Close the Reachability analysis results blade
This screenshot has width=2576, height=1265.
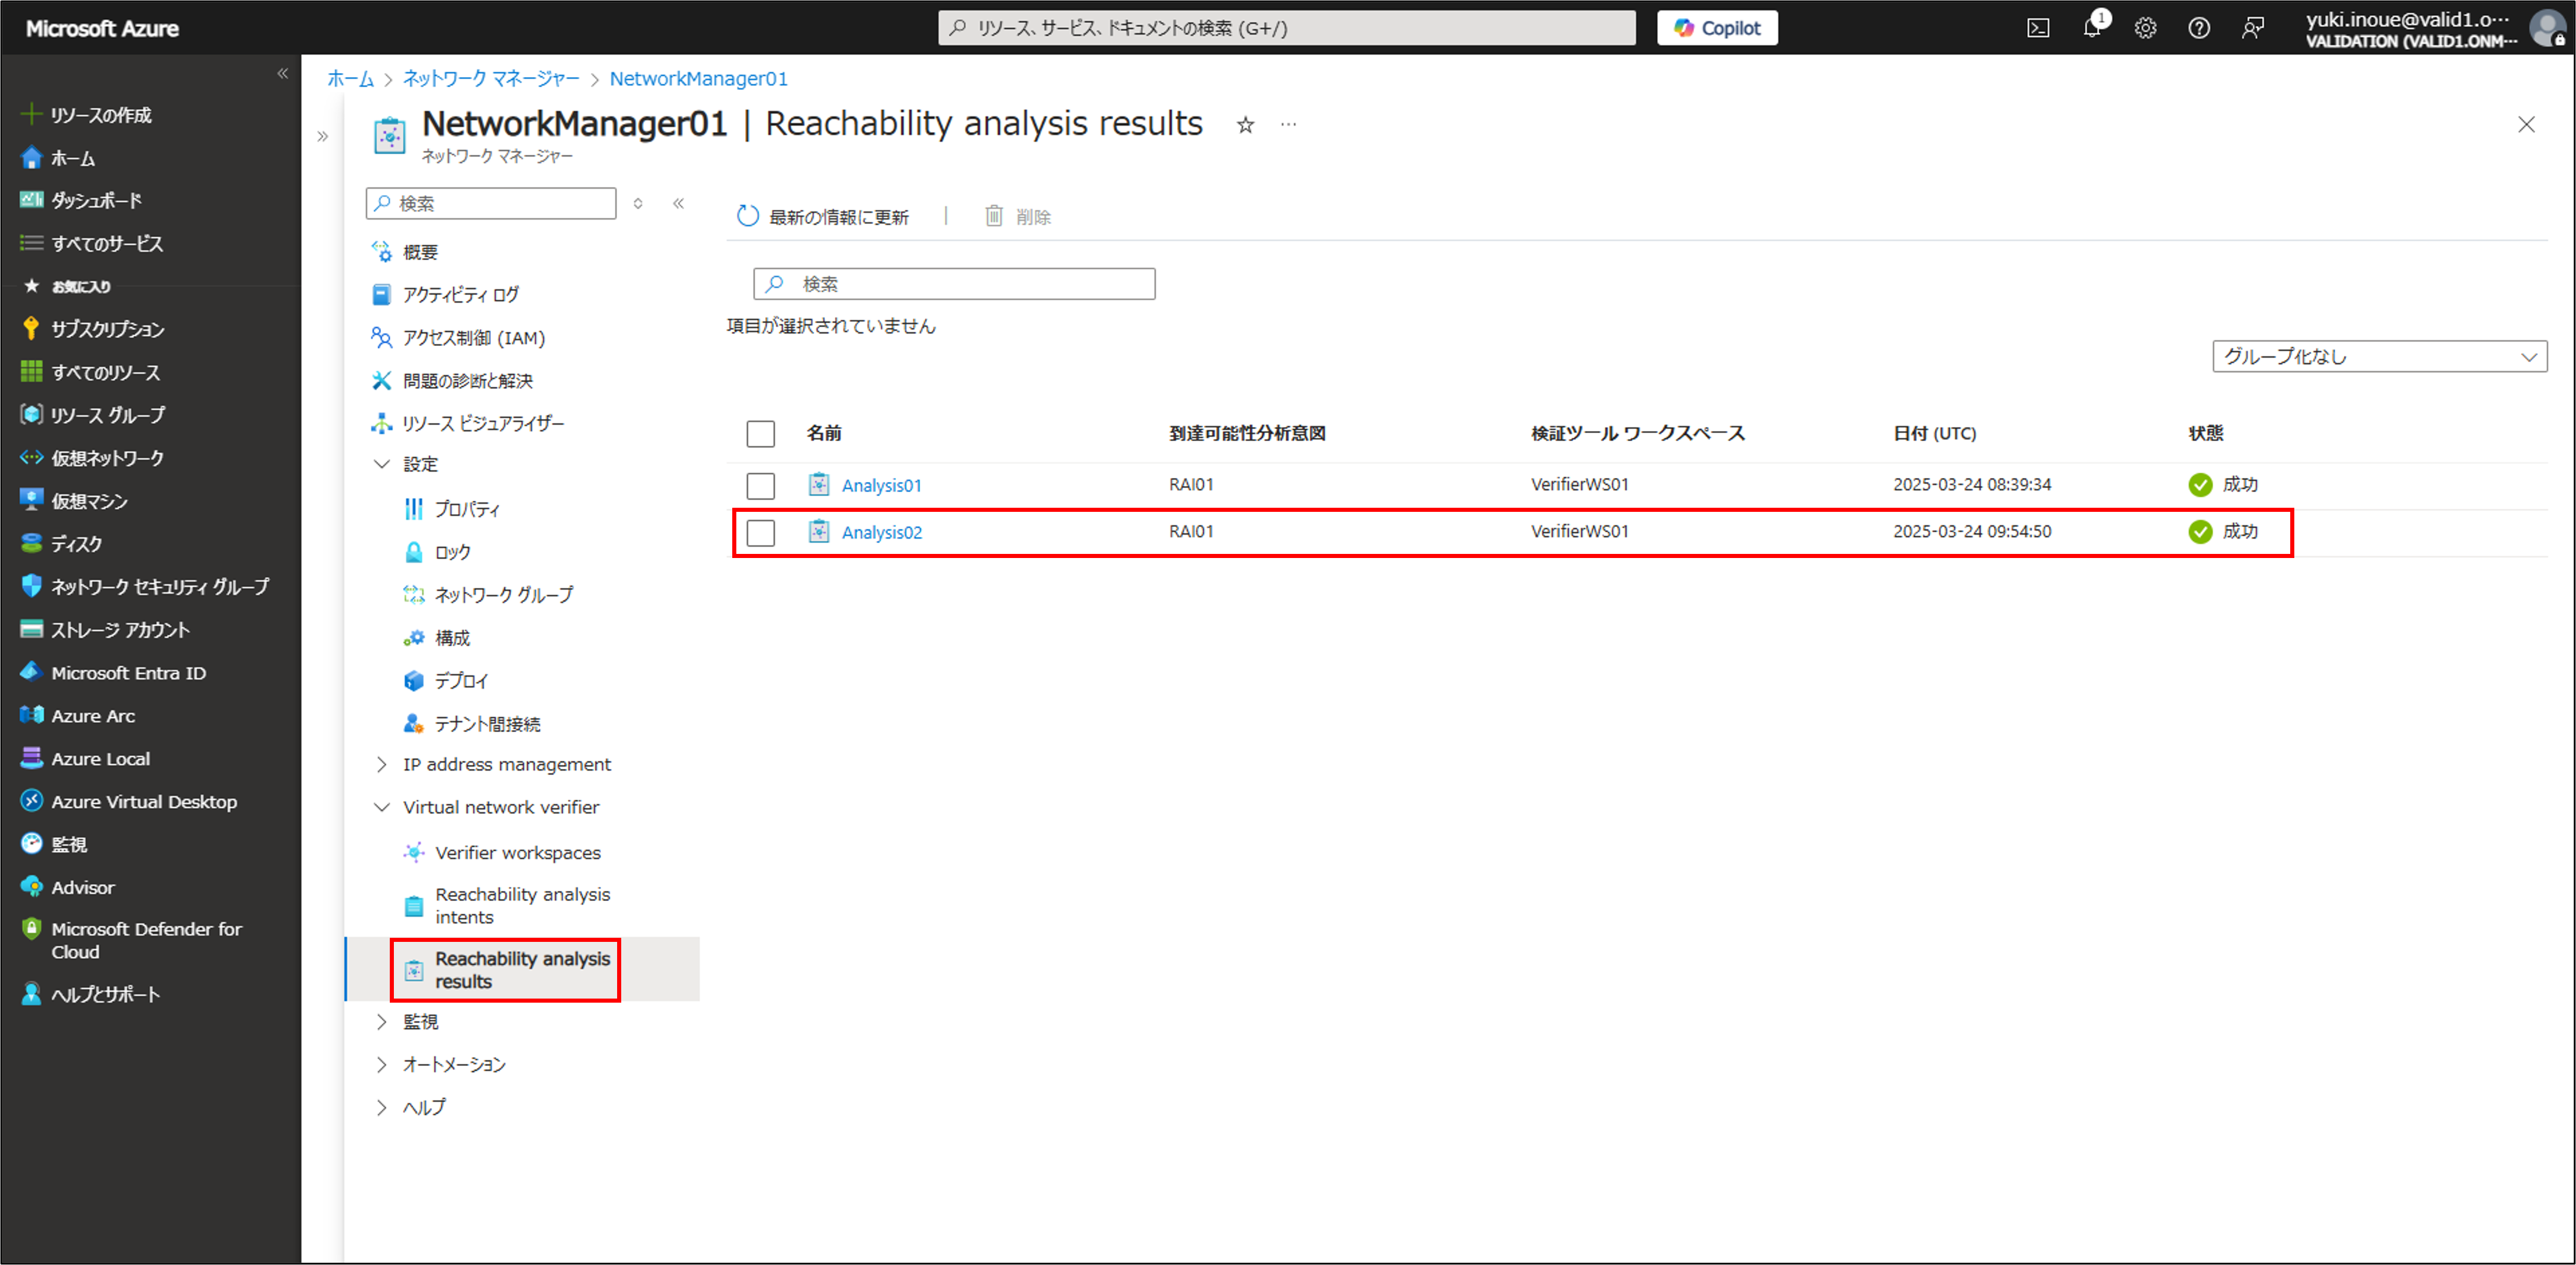(x=2526, y=125)
